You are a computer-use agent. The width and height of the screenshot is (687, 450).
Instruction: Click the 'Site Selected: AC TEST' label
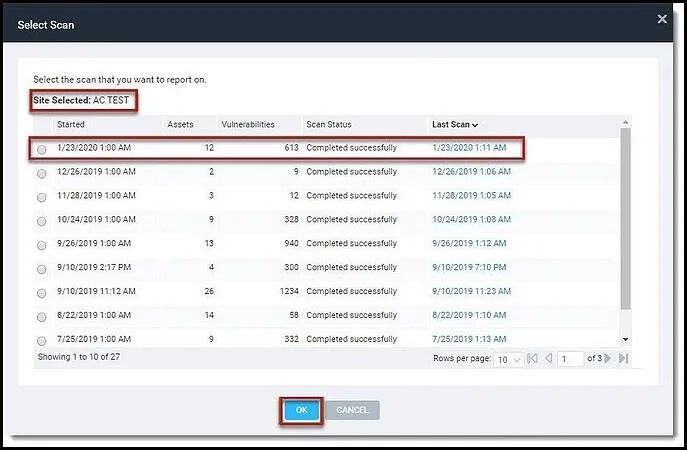coord(81,100)
